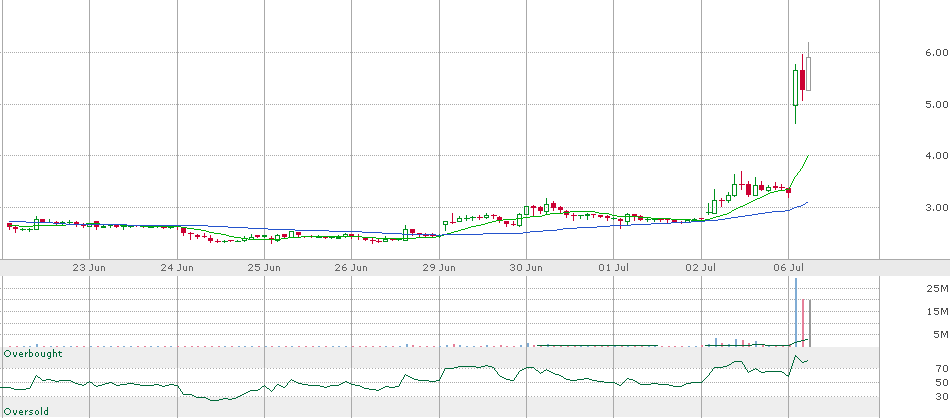The width and height of the screenshot is (950, 418).
Task: Click the RSI 70 level label
Action: pos(941,368)
